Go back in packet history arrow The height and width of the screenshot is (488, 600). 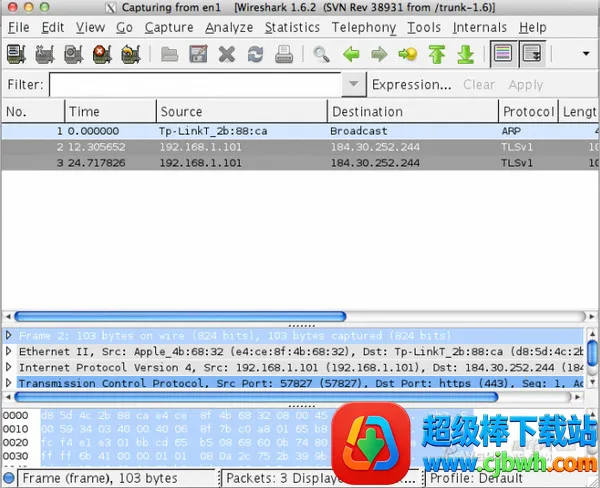point(351,54)
